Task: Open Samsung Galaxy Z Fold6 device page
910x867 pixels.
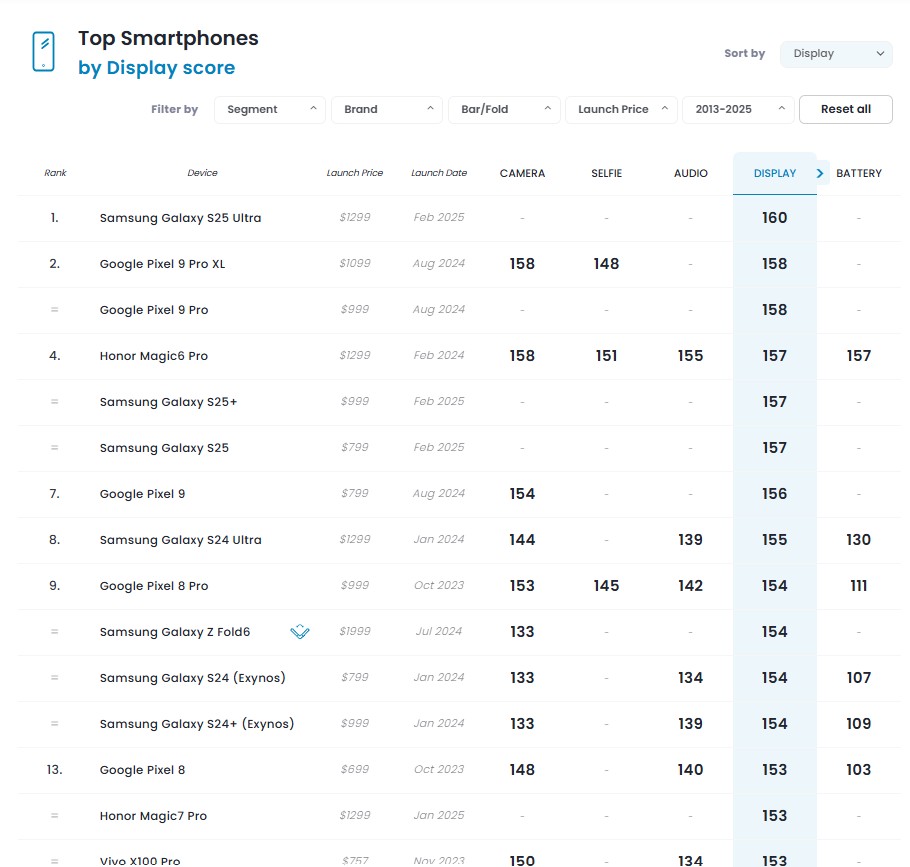Action: 175,631
